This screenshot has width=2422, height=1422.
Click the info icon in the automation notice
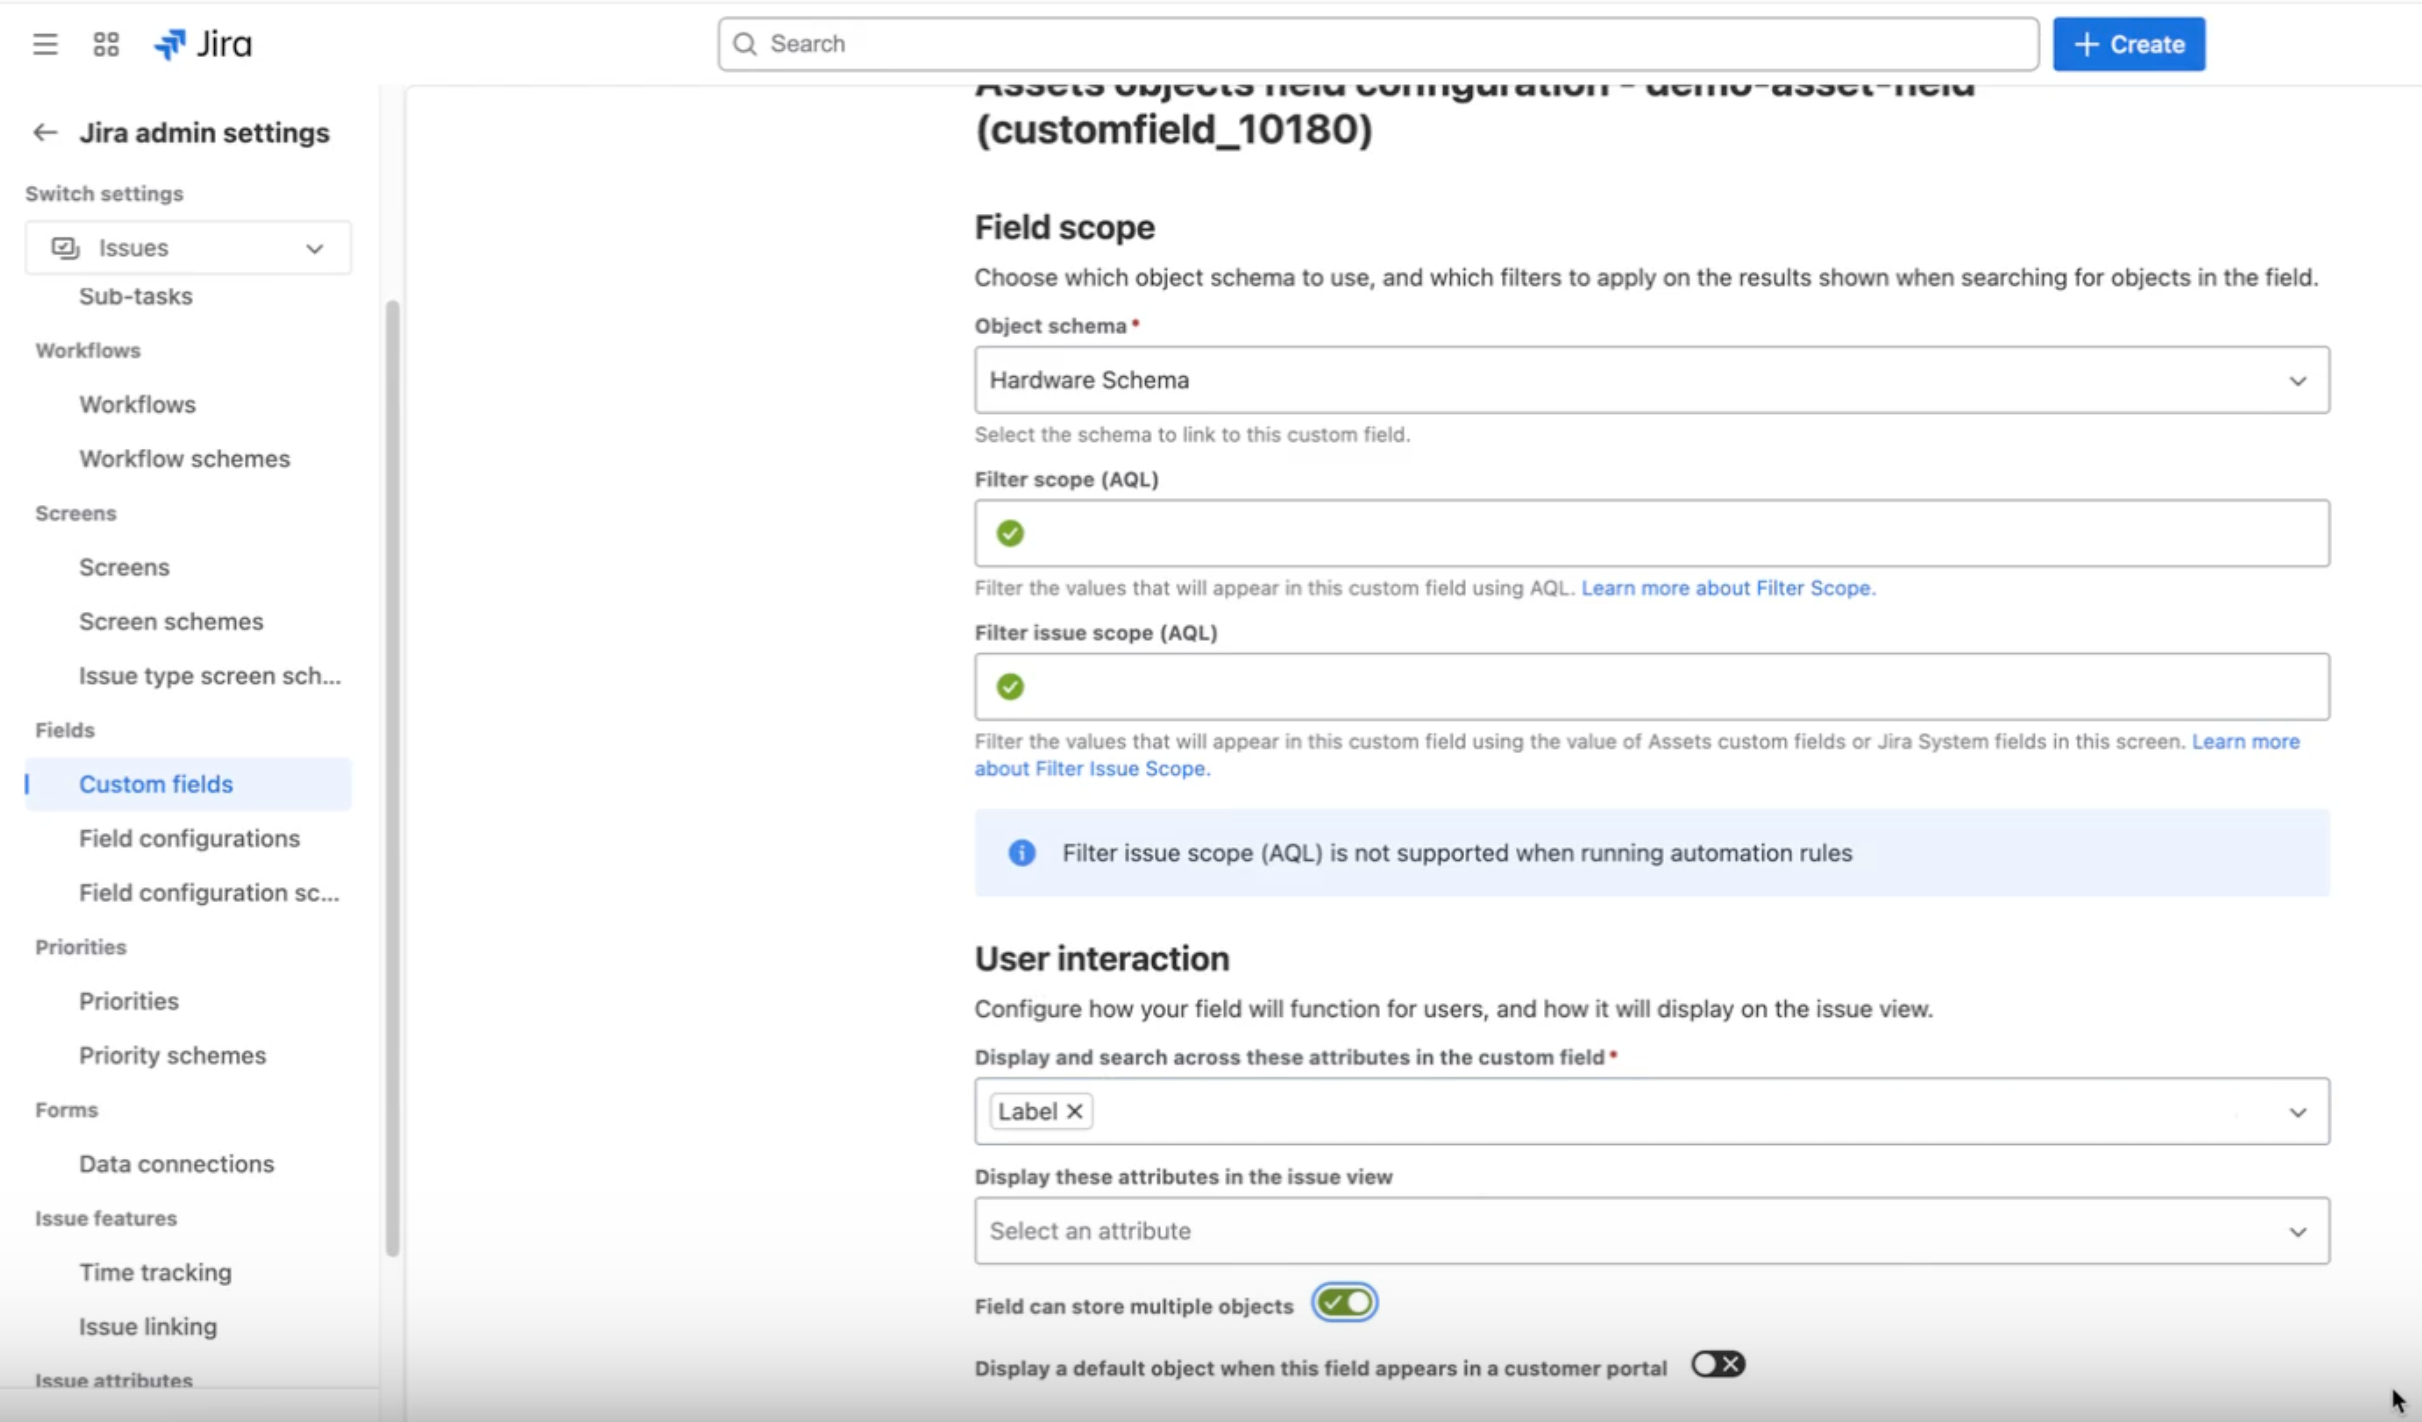tap(1021, 853)
